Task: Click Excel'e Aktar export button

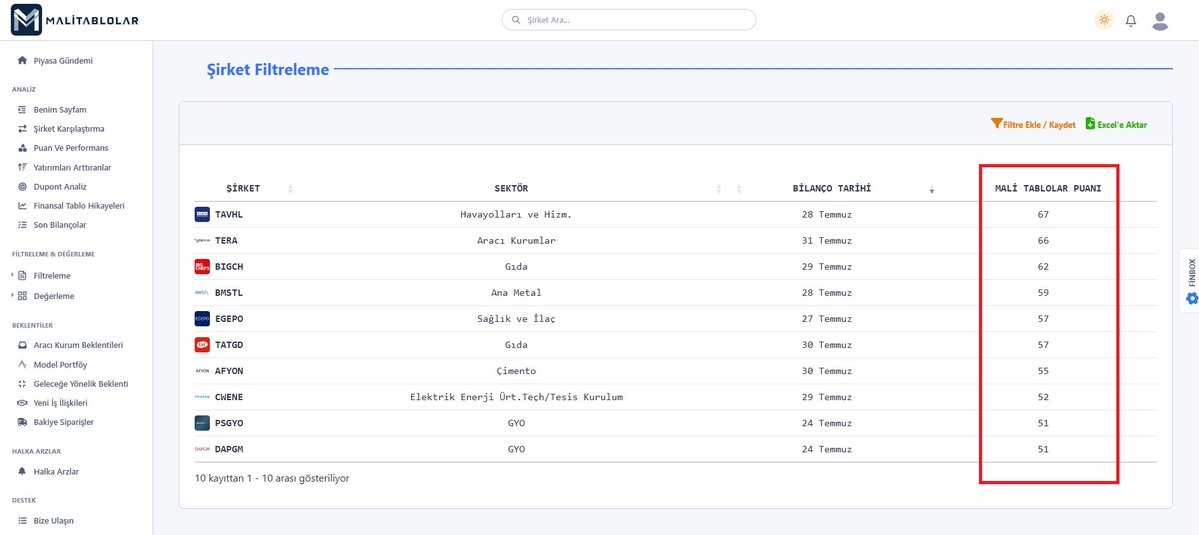Action: coord(1116,124)
